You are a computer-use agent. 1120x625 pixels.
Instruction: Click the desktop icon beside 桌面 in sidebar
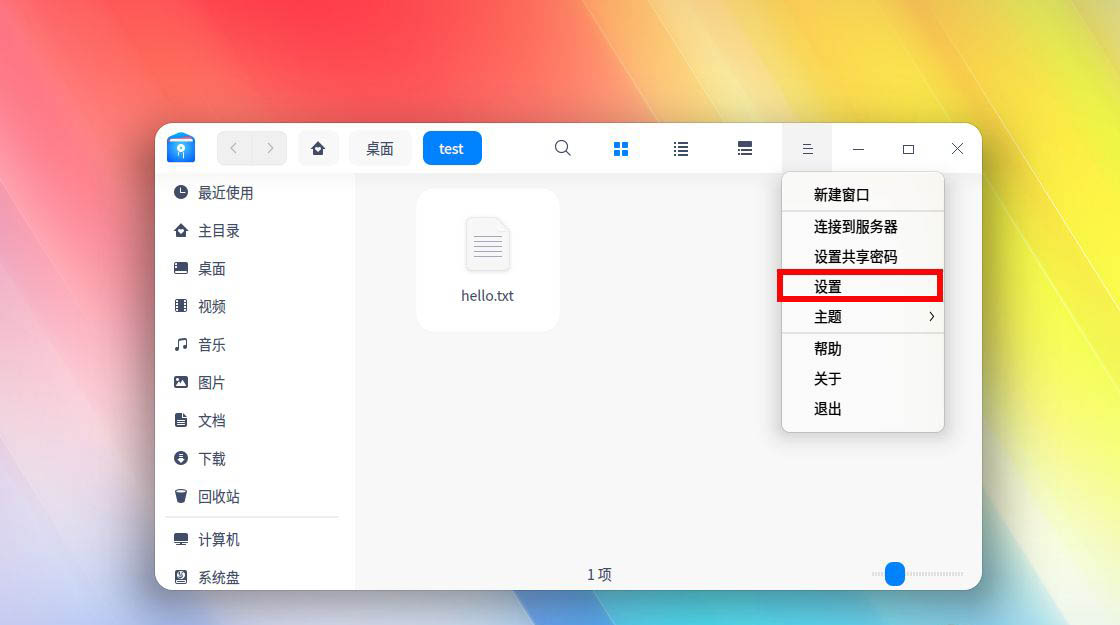181,268
